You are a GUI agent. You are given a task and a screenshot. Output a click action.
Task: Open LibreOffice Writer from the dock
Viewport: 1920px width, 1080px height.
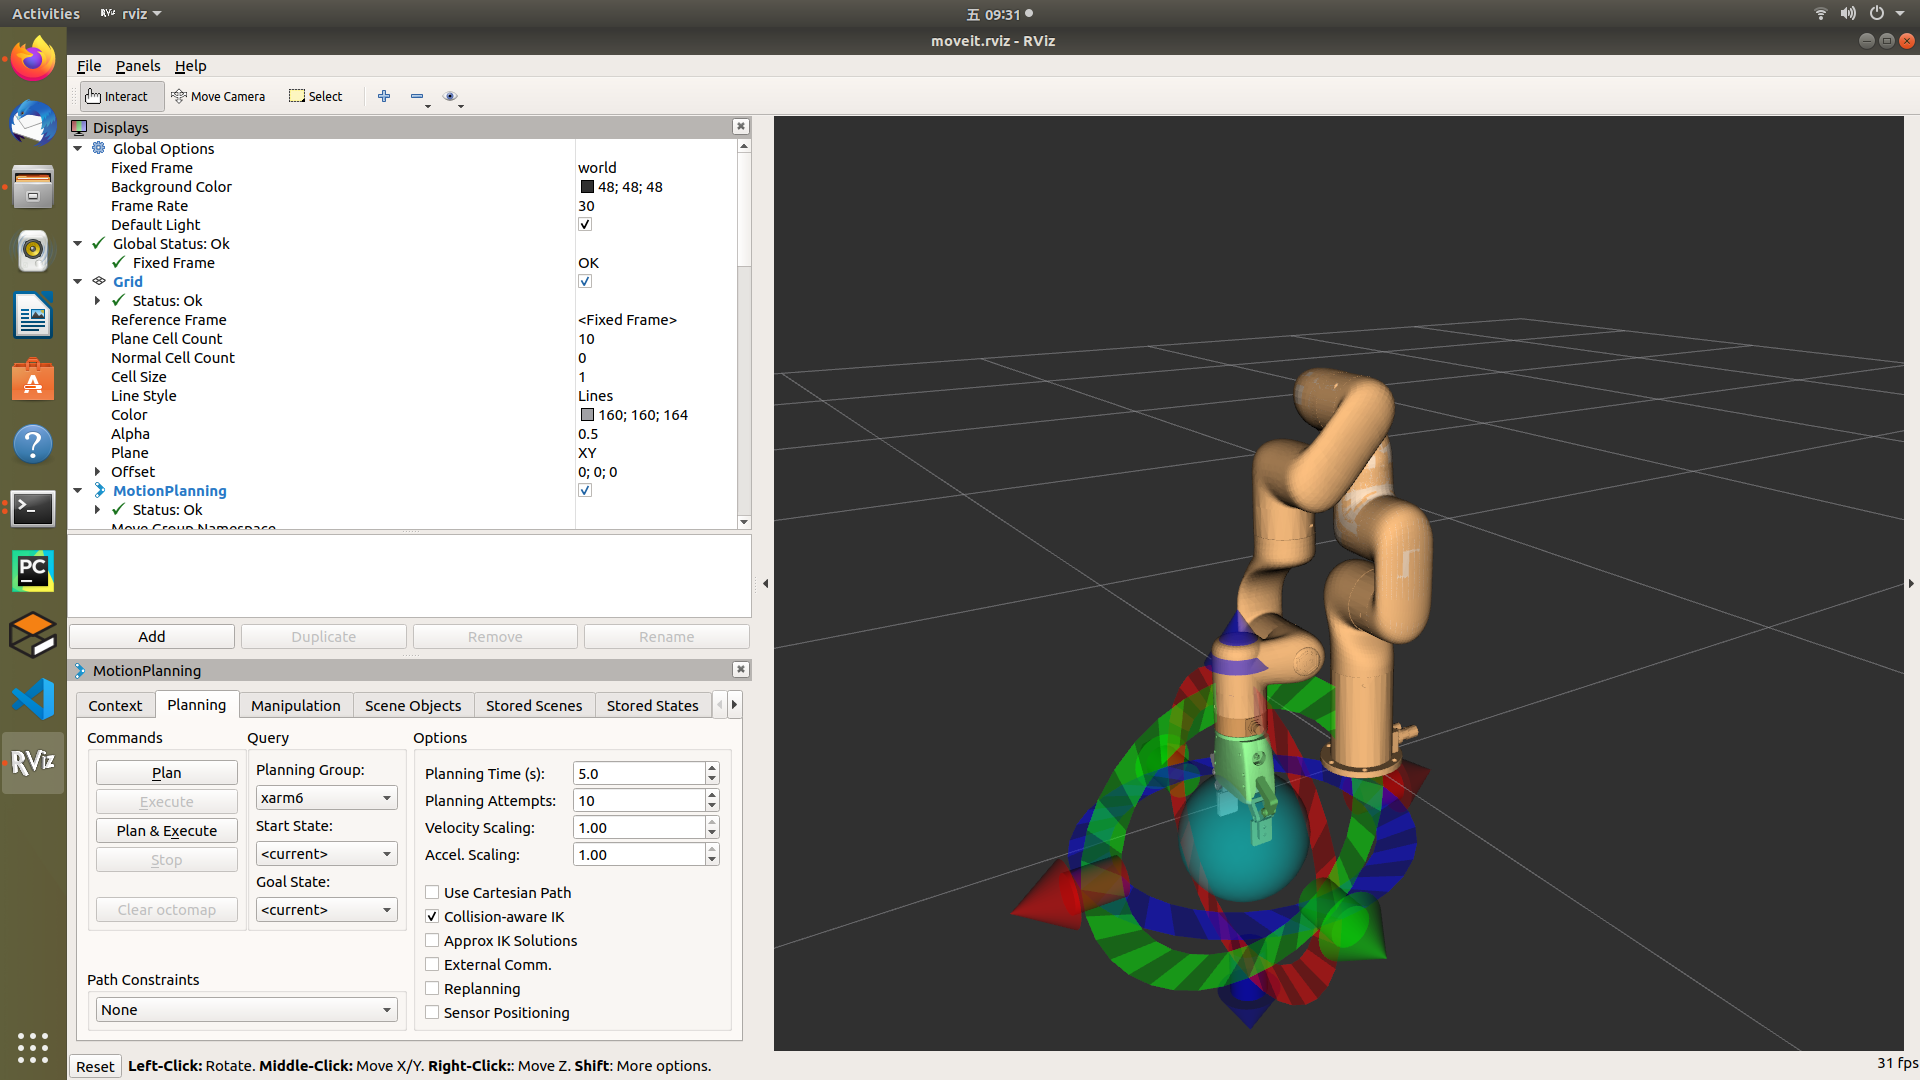click(x=33, y=315)
